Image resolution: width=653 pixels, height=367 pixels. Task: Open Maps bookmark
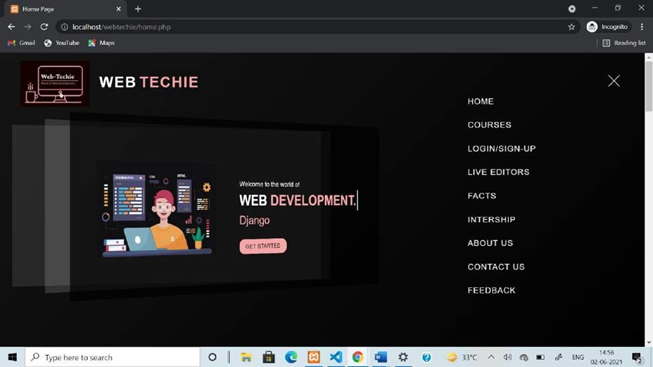pyautogui.click(x=101, y=43)
